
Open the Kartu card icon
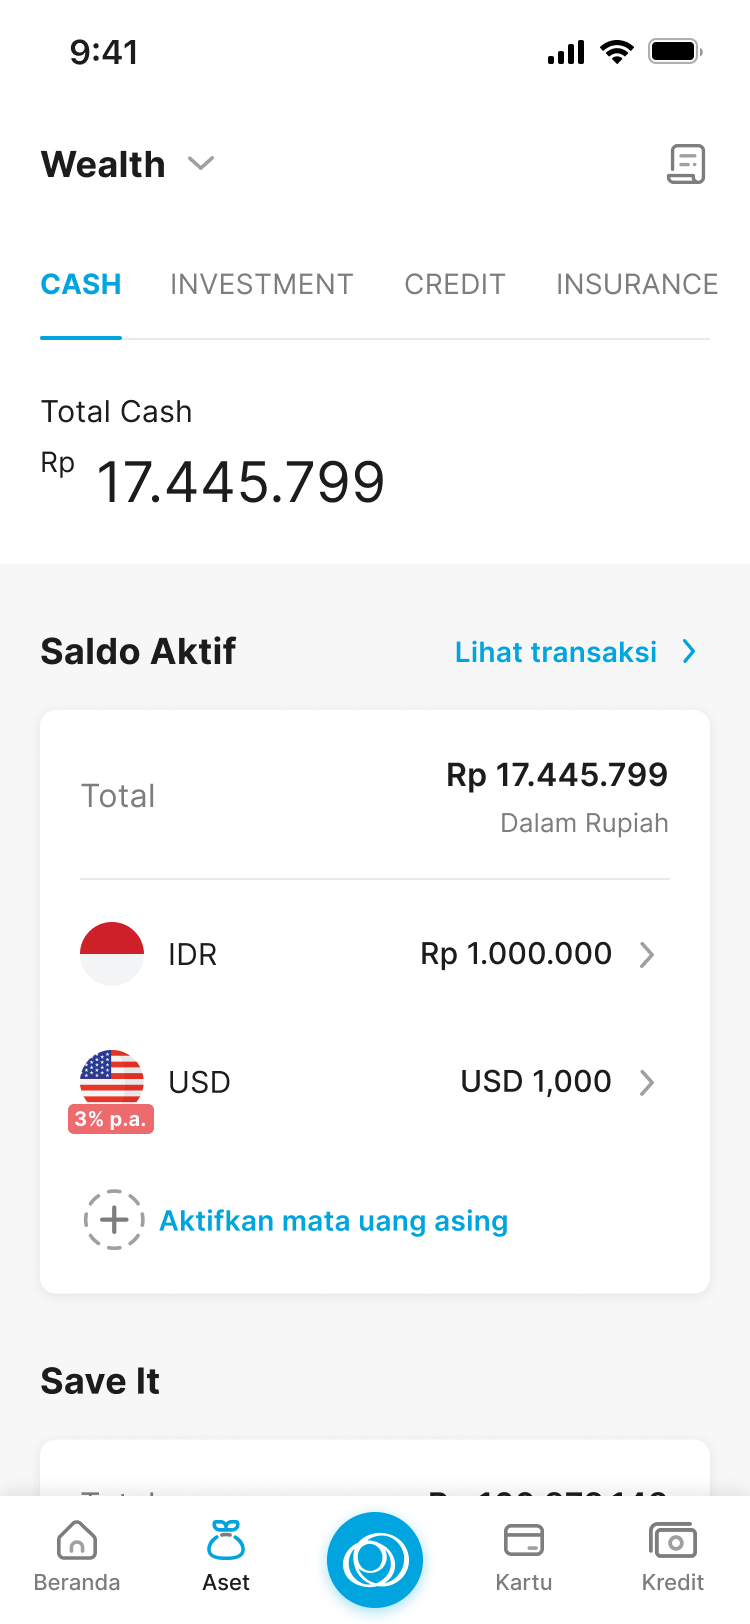[x=524, y=1541]
